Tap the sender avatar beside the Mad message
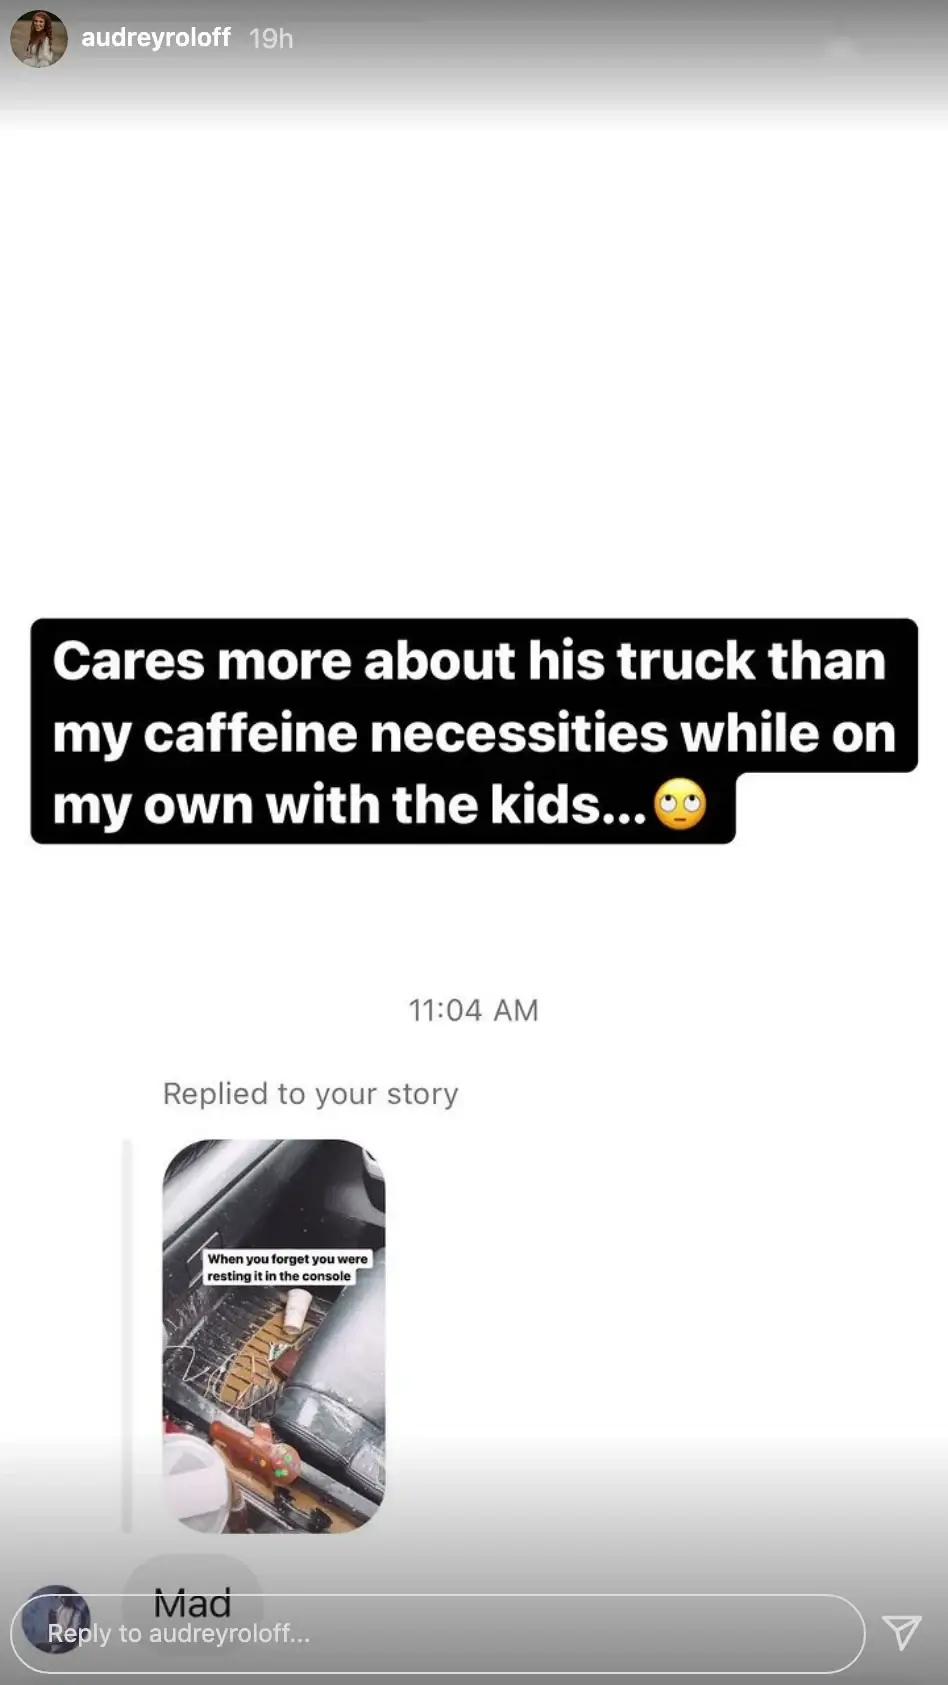948x1685 pixels. (56, 1619)
